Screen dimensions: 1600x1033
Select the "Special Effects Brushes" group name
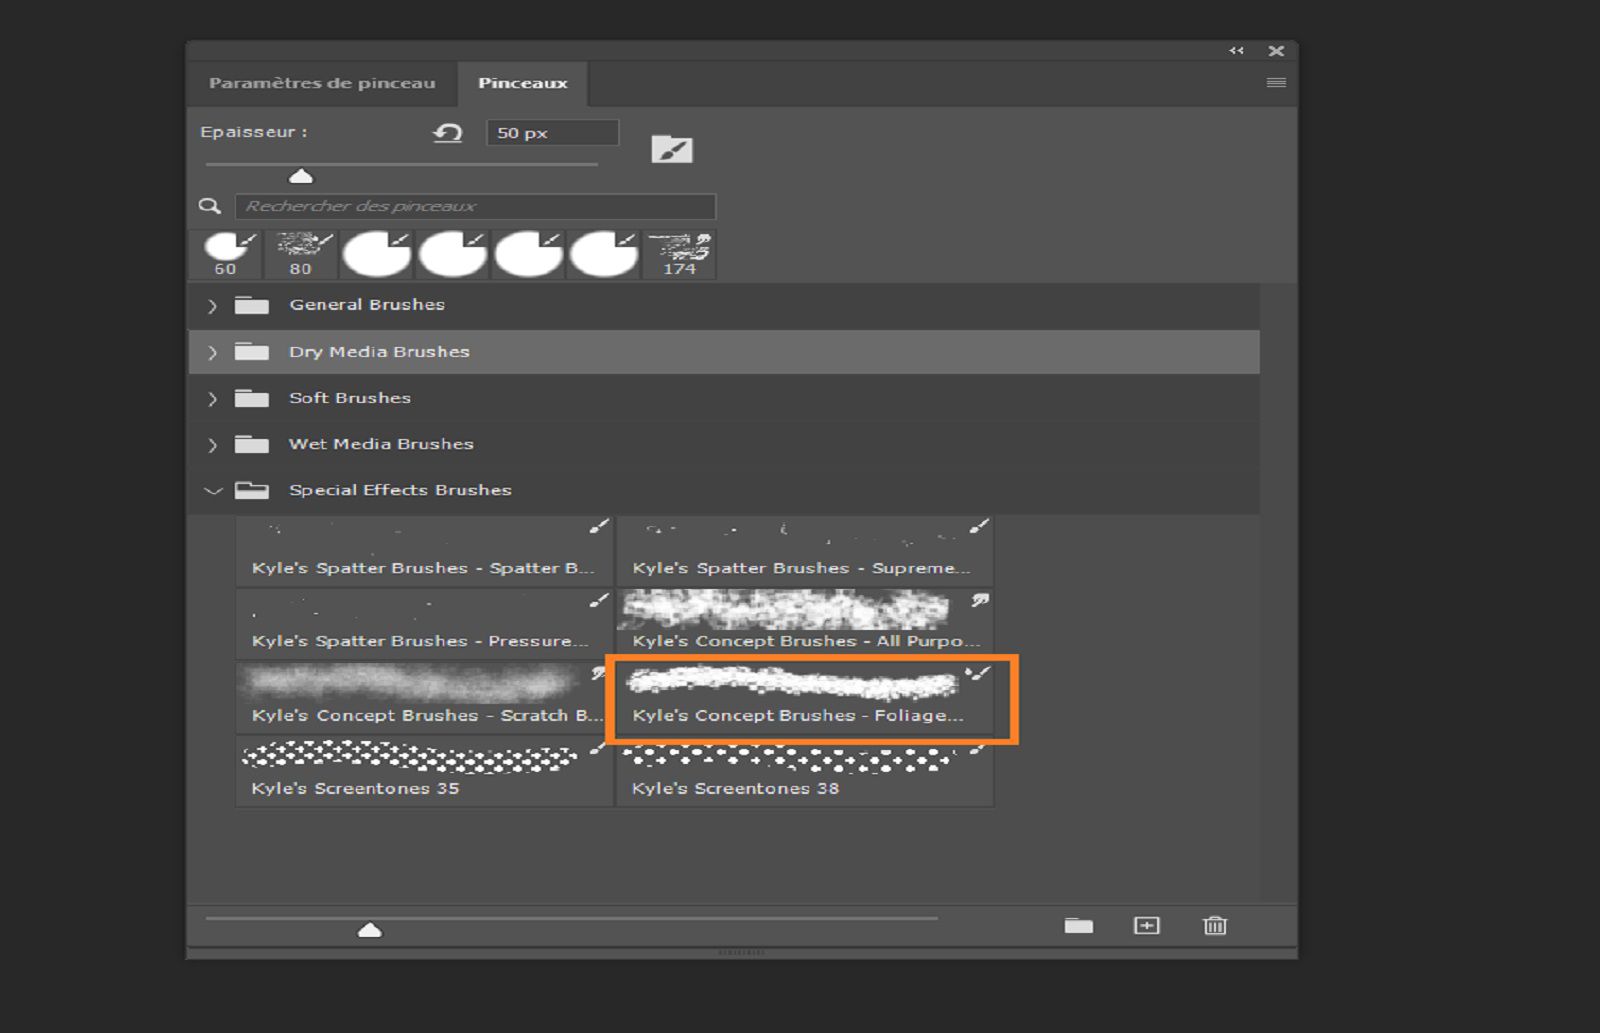(x=400, y=490)
